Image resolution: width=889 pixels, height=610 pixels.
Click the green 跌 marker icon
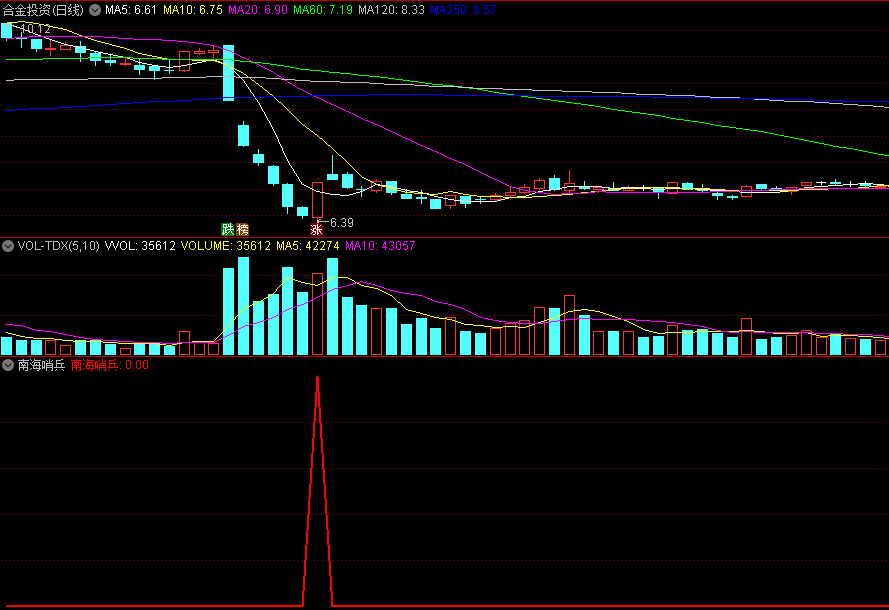tap(227, 229)
